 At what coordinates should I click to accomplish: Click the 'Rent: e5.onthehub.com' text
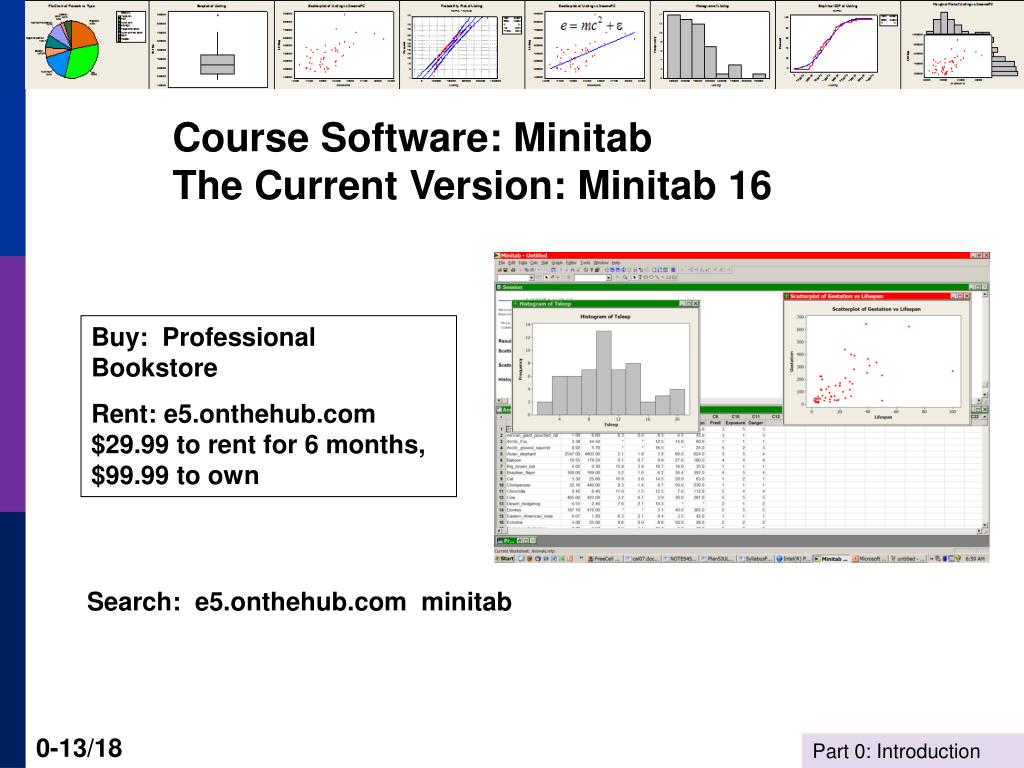coord(233,414)
